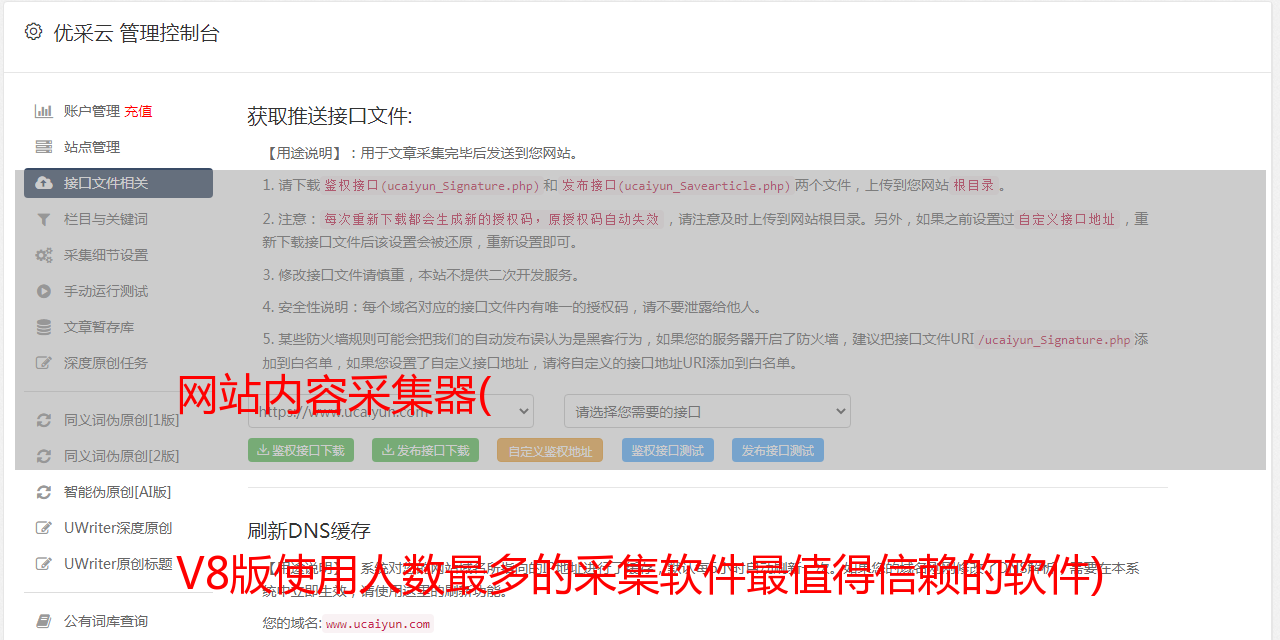This screenshot has width=1280, height=640.
Task: Click the /ucaiyun_Signature.php URI text
Action: tap(1054, 340)
